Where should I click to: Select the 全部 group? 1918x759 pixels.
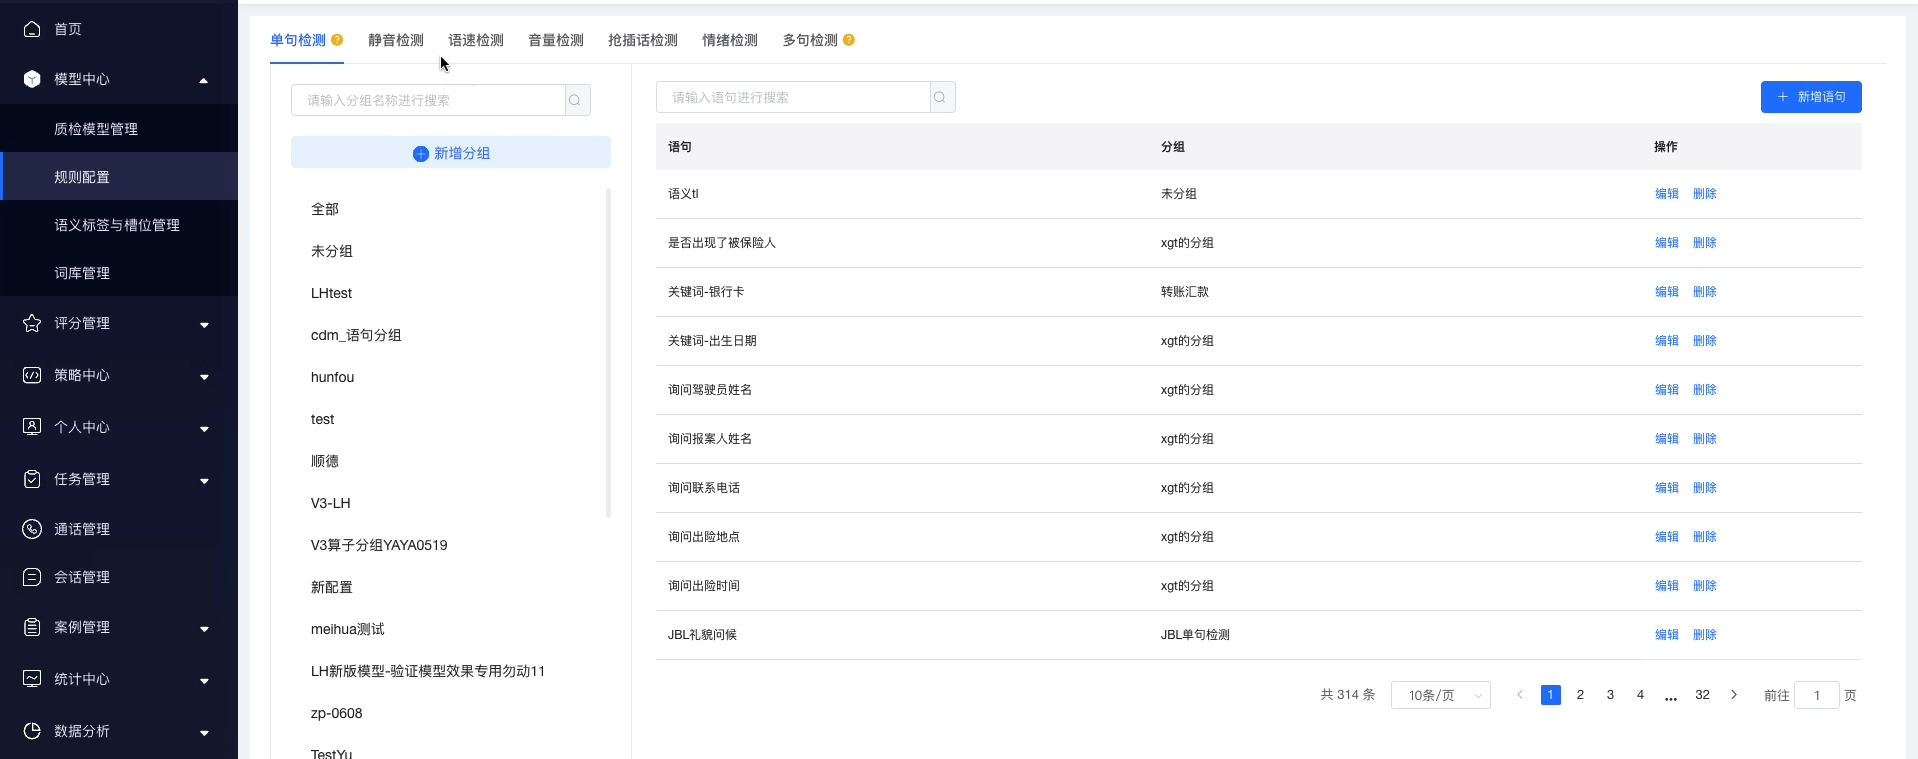click(x=325, y=209)
